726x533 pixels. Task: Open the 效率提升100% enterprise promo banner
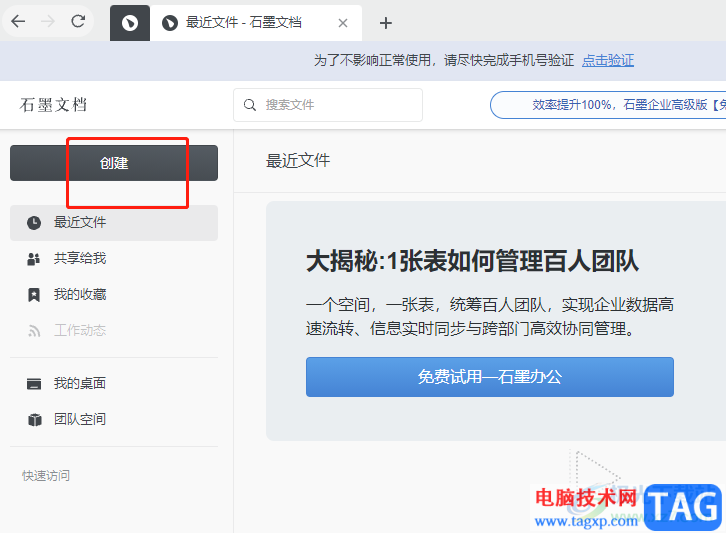608,105
